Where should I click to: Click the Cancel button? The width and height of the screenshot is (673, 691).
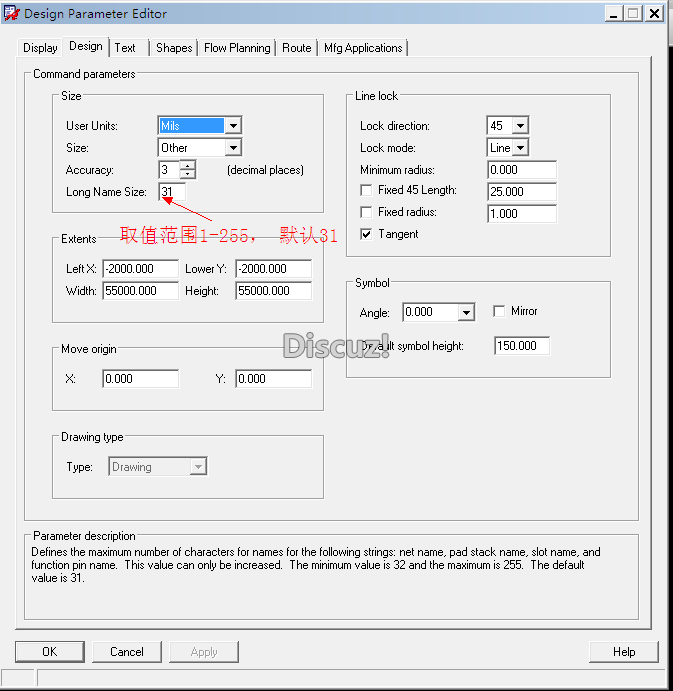click(127, 651)
